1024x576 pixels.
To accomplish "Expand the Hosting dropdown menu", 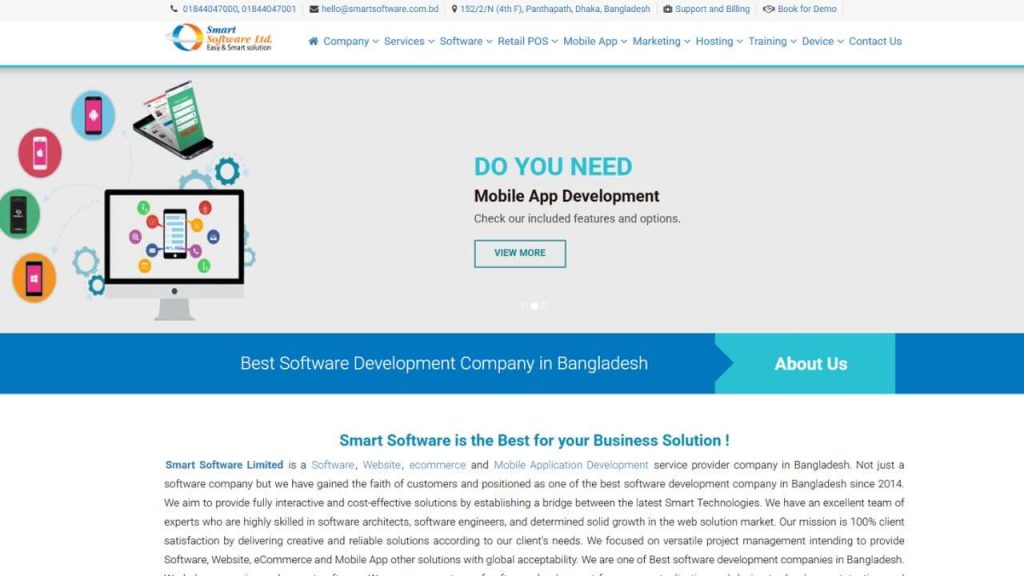I will coord(719,41).
